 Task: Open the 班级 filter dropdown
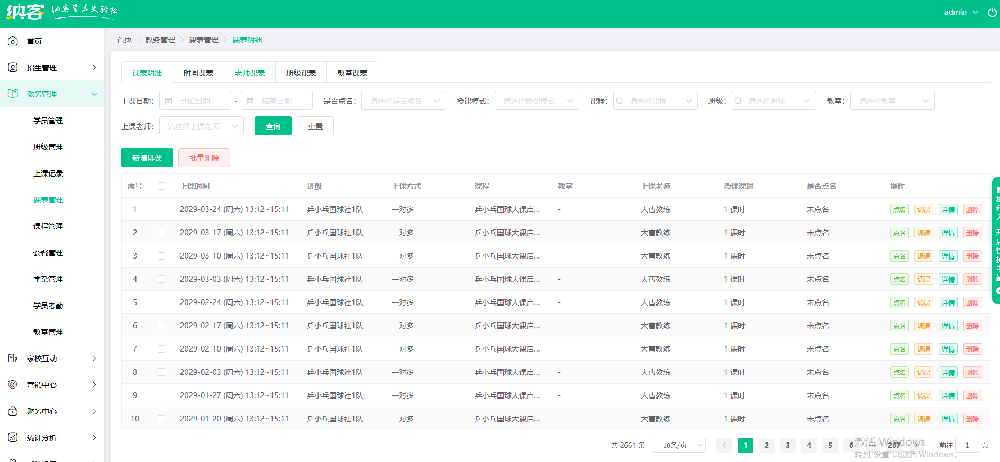[x=773, y=100]
